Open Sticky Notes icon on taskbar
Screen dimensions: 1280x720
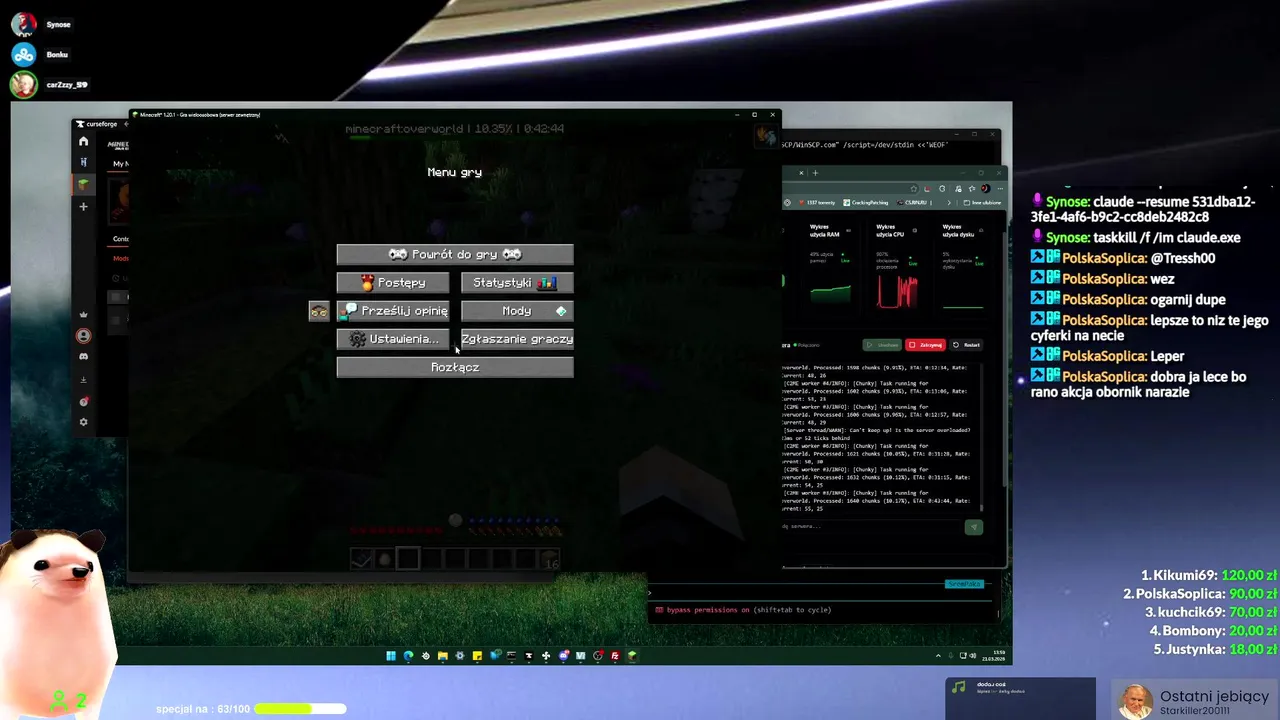coord(477,656)
